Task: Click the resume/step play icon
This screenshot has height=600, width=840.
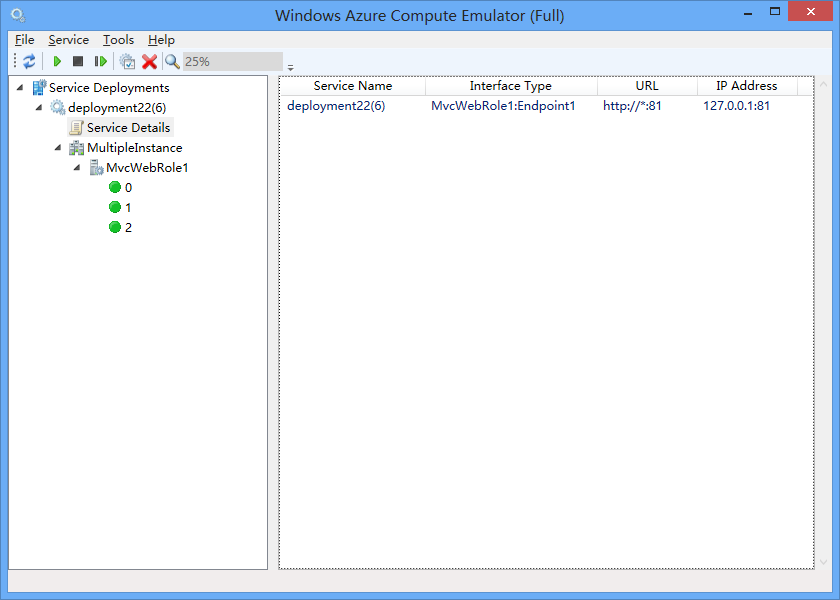Action: coord(100,62)
